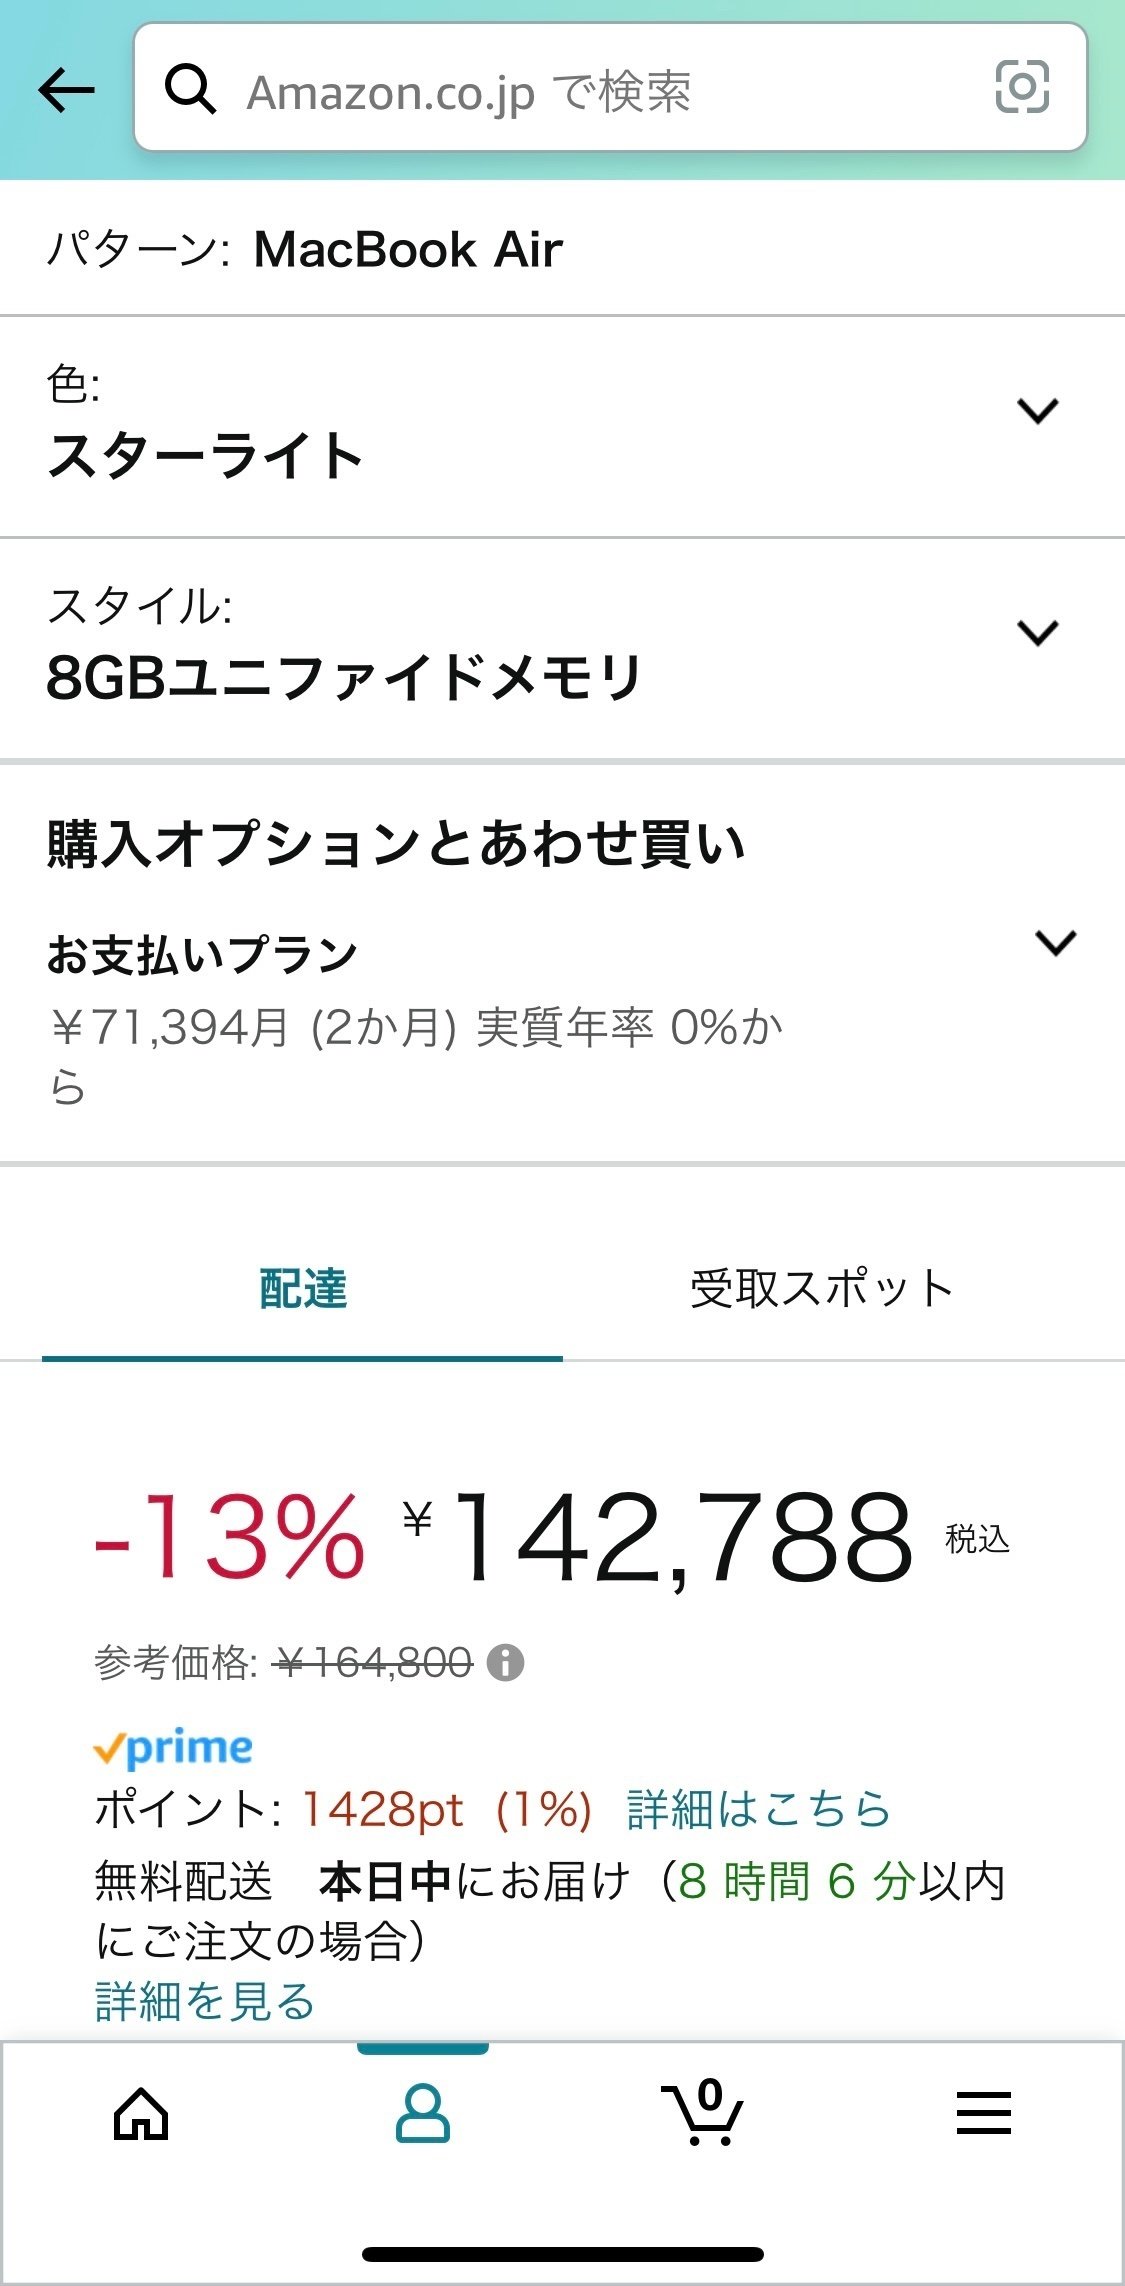Expand the スタイル 8GB memory dropdown
The image size is (1125, 2286).
(x=1037, y=633)
